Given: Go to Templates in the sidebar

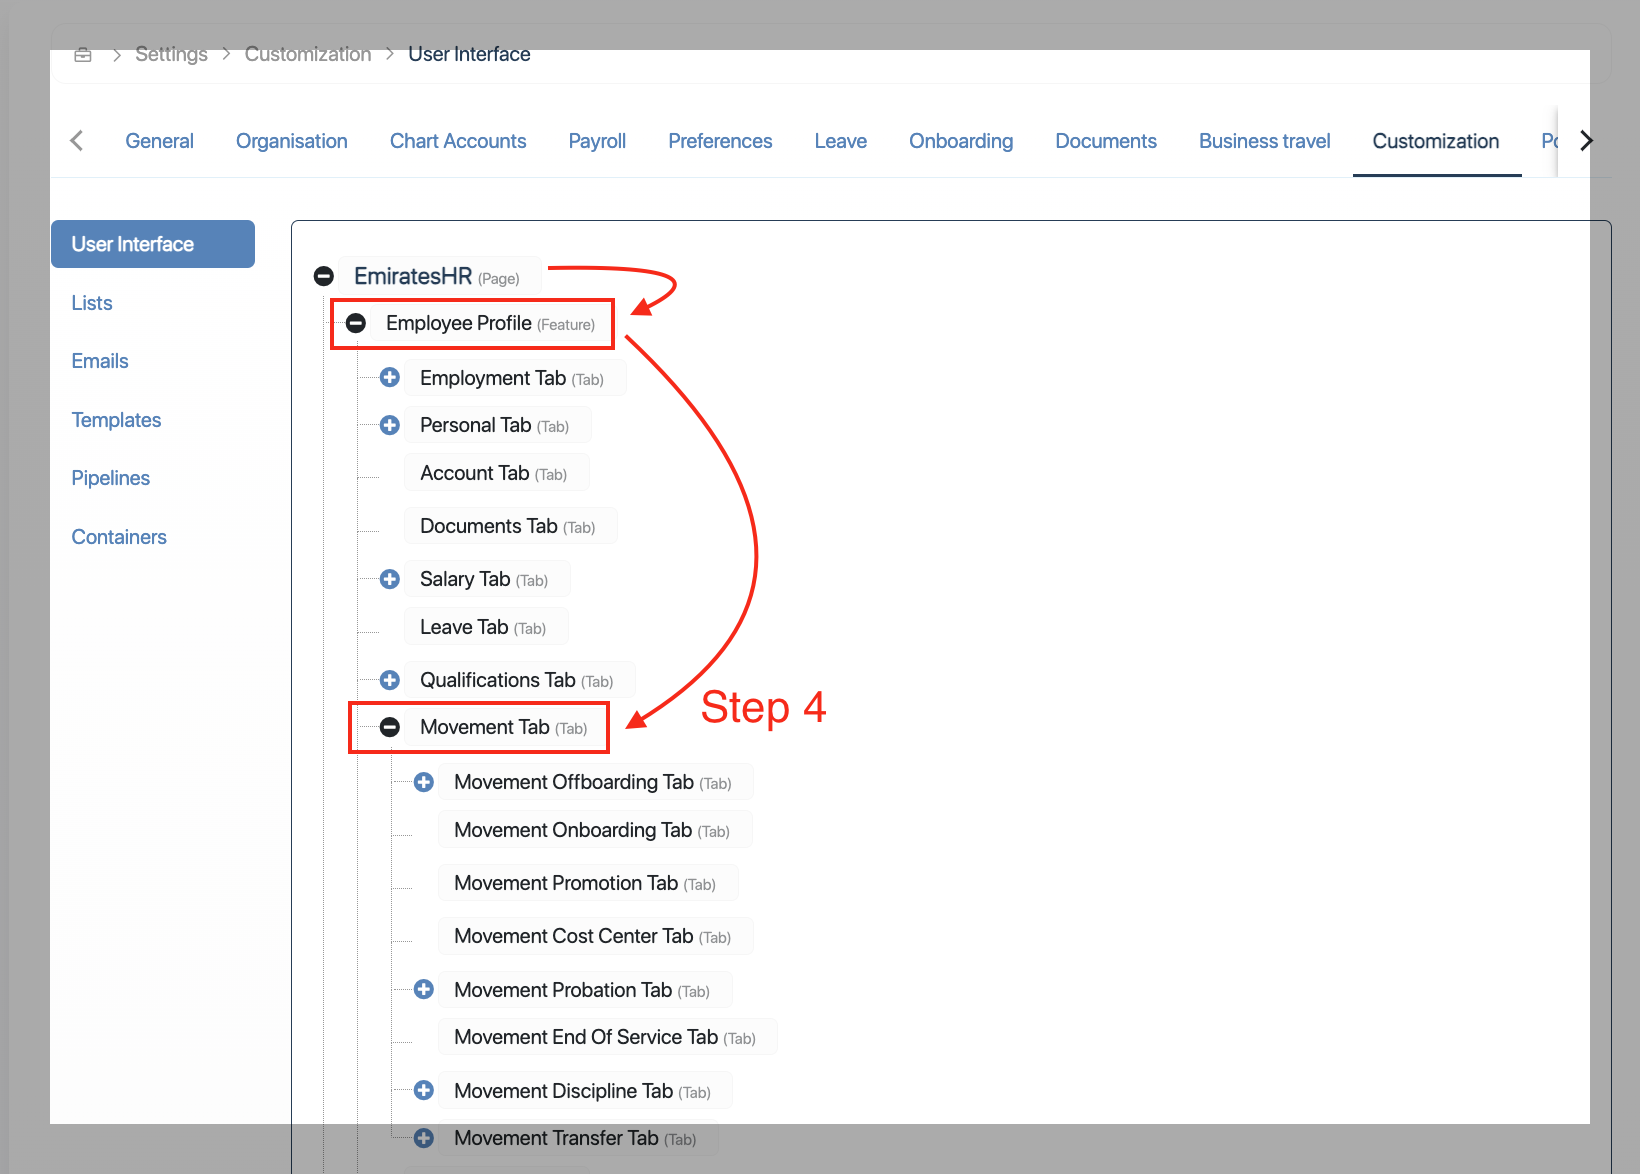Looking at the screenshot, I should [x=116, y=420].
